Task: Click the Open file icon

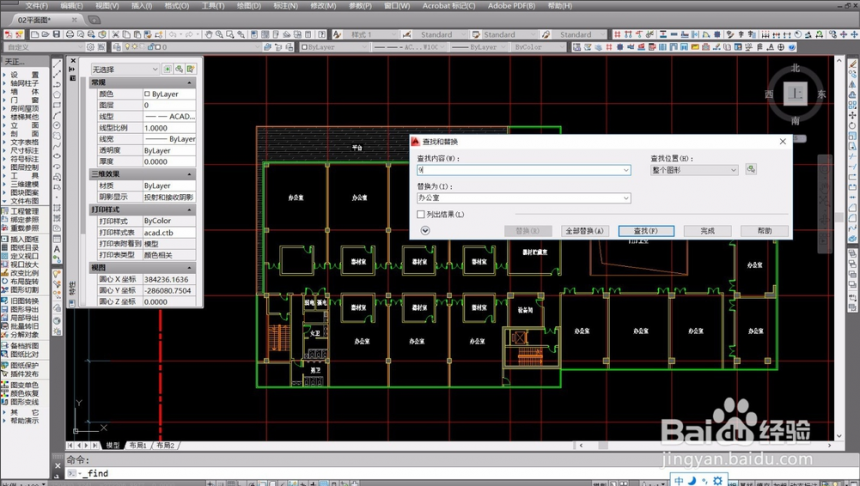Action: click(46, 34)
